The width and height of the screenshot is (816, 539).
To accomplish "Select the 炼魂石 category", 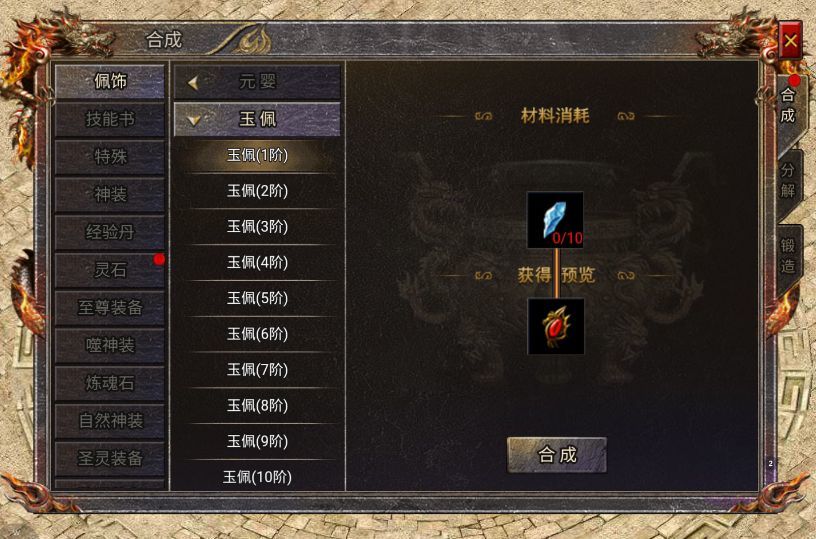I will (110, 383).
